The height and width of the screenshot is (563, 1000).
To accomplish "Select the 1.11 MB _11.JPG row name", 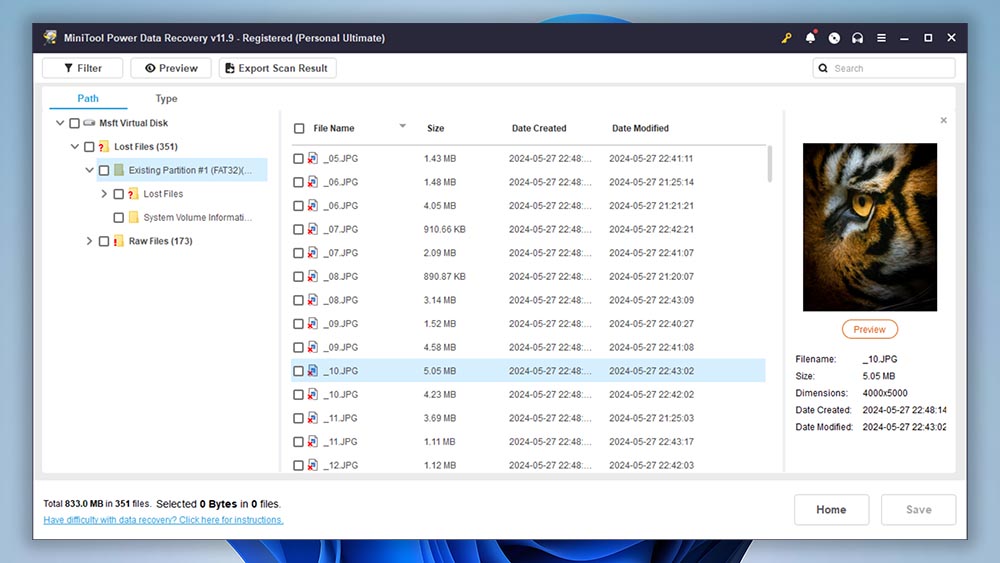I will pos(340,441).
